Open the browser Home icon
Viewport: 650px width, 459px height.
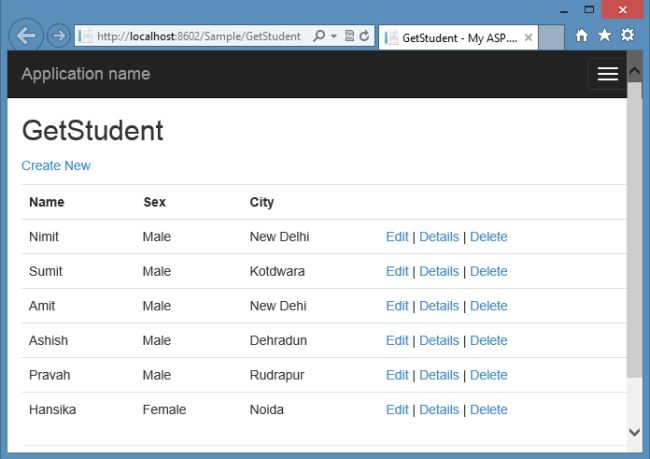[x=582, y=35]
